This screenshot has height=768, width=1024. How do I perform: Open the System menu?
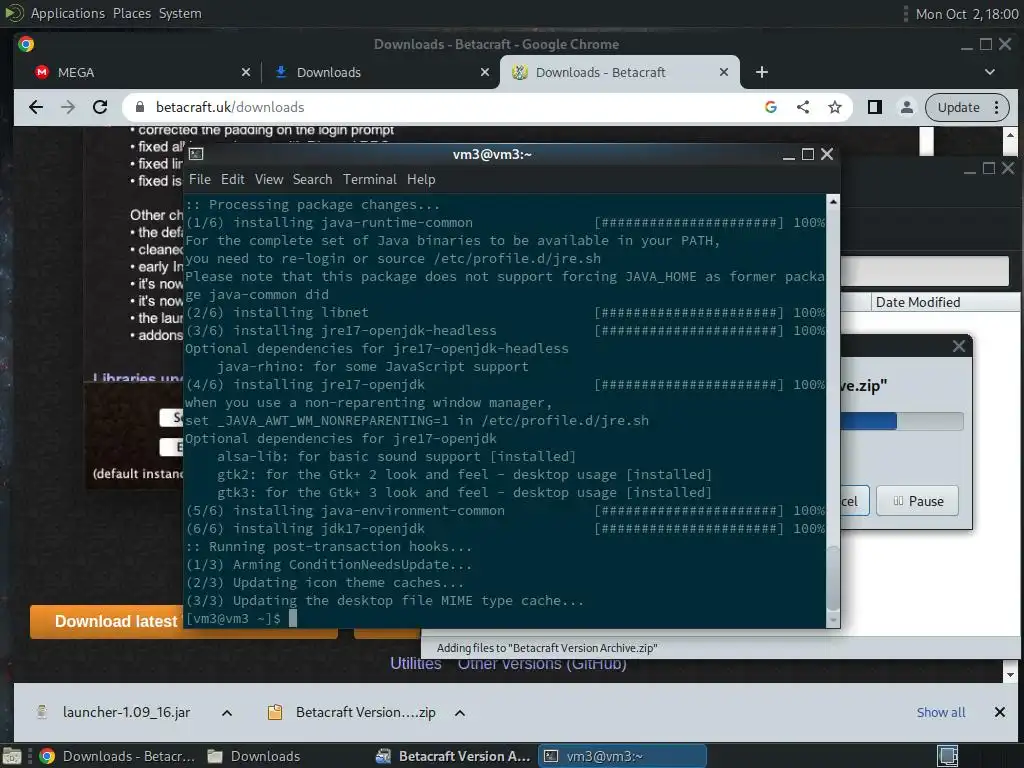point(180,13)
